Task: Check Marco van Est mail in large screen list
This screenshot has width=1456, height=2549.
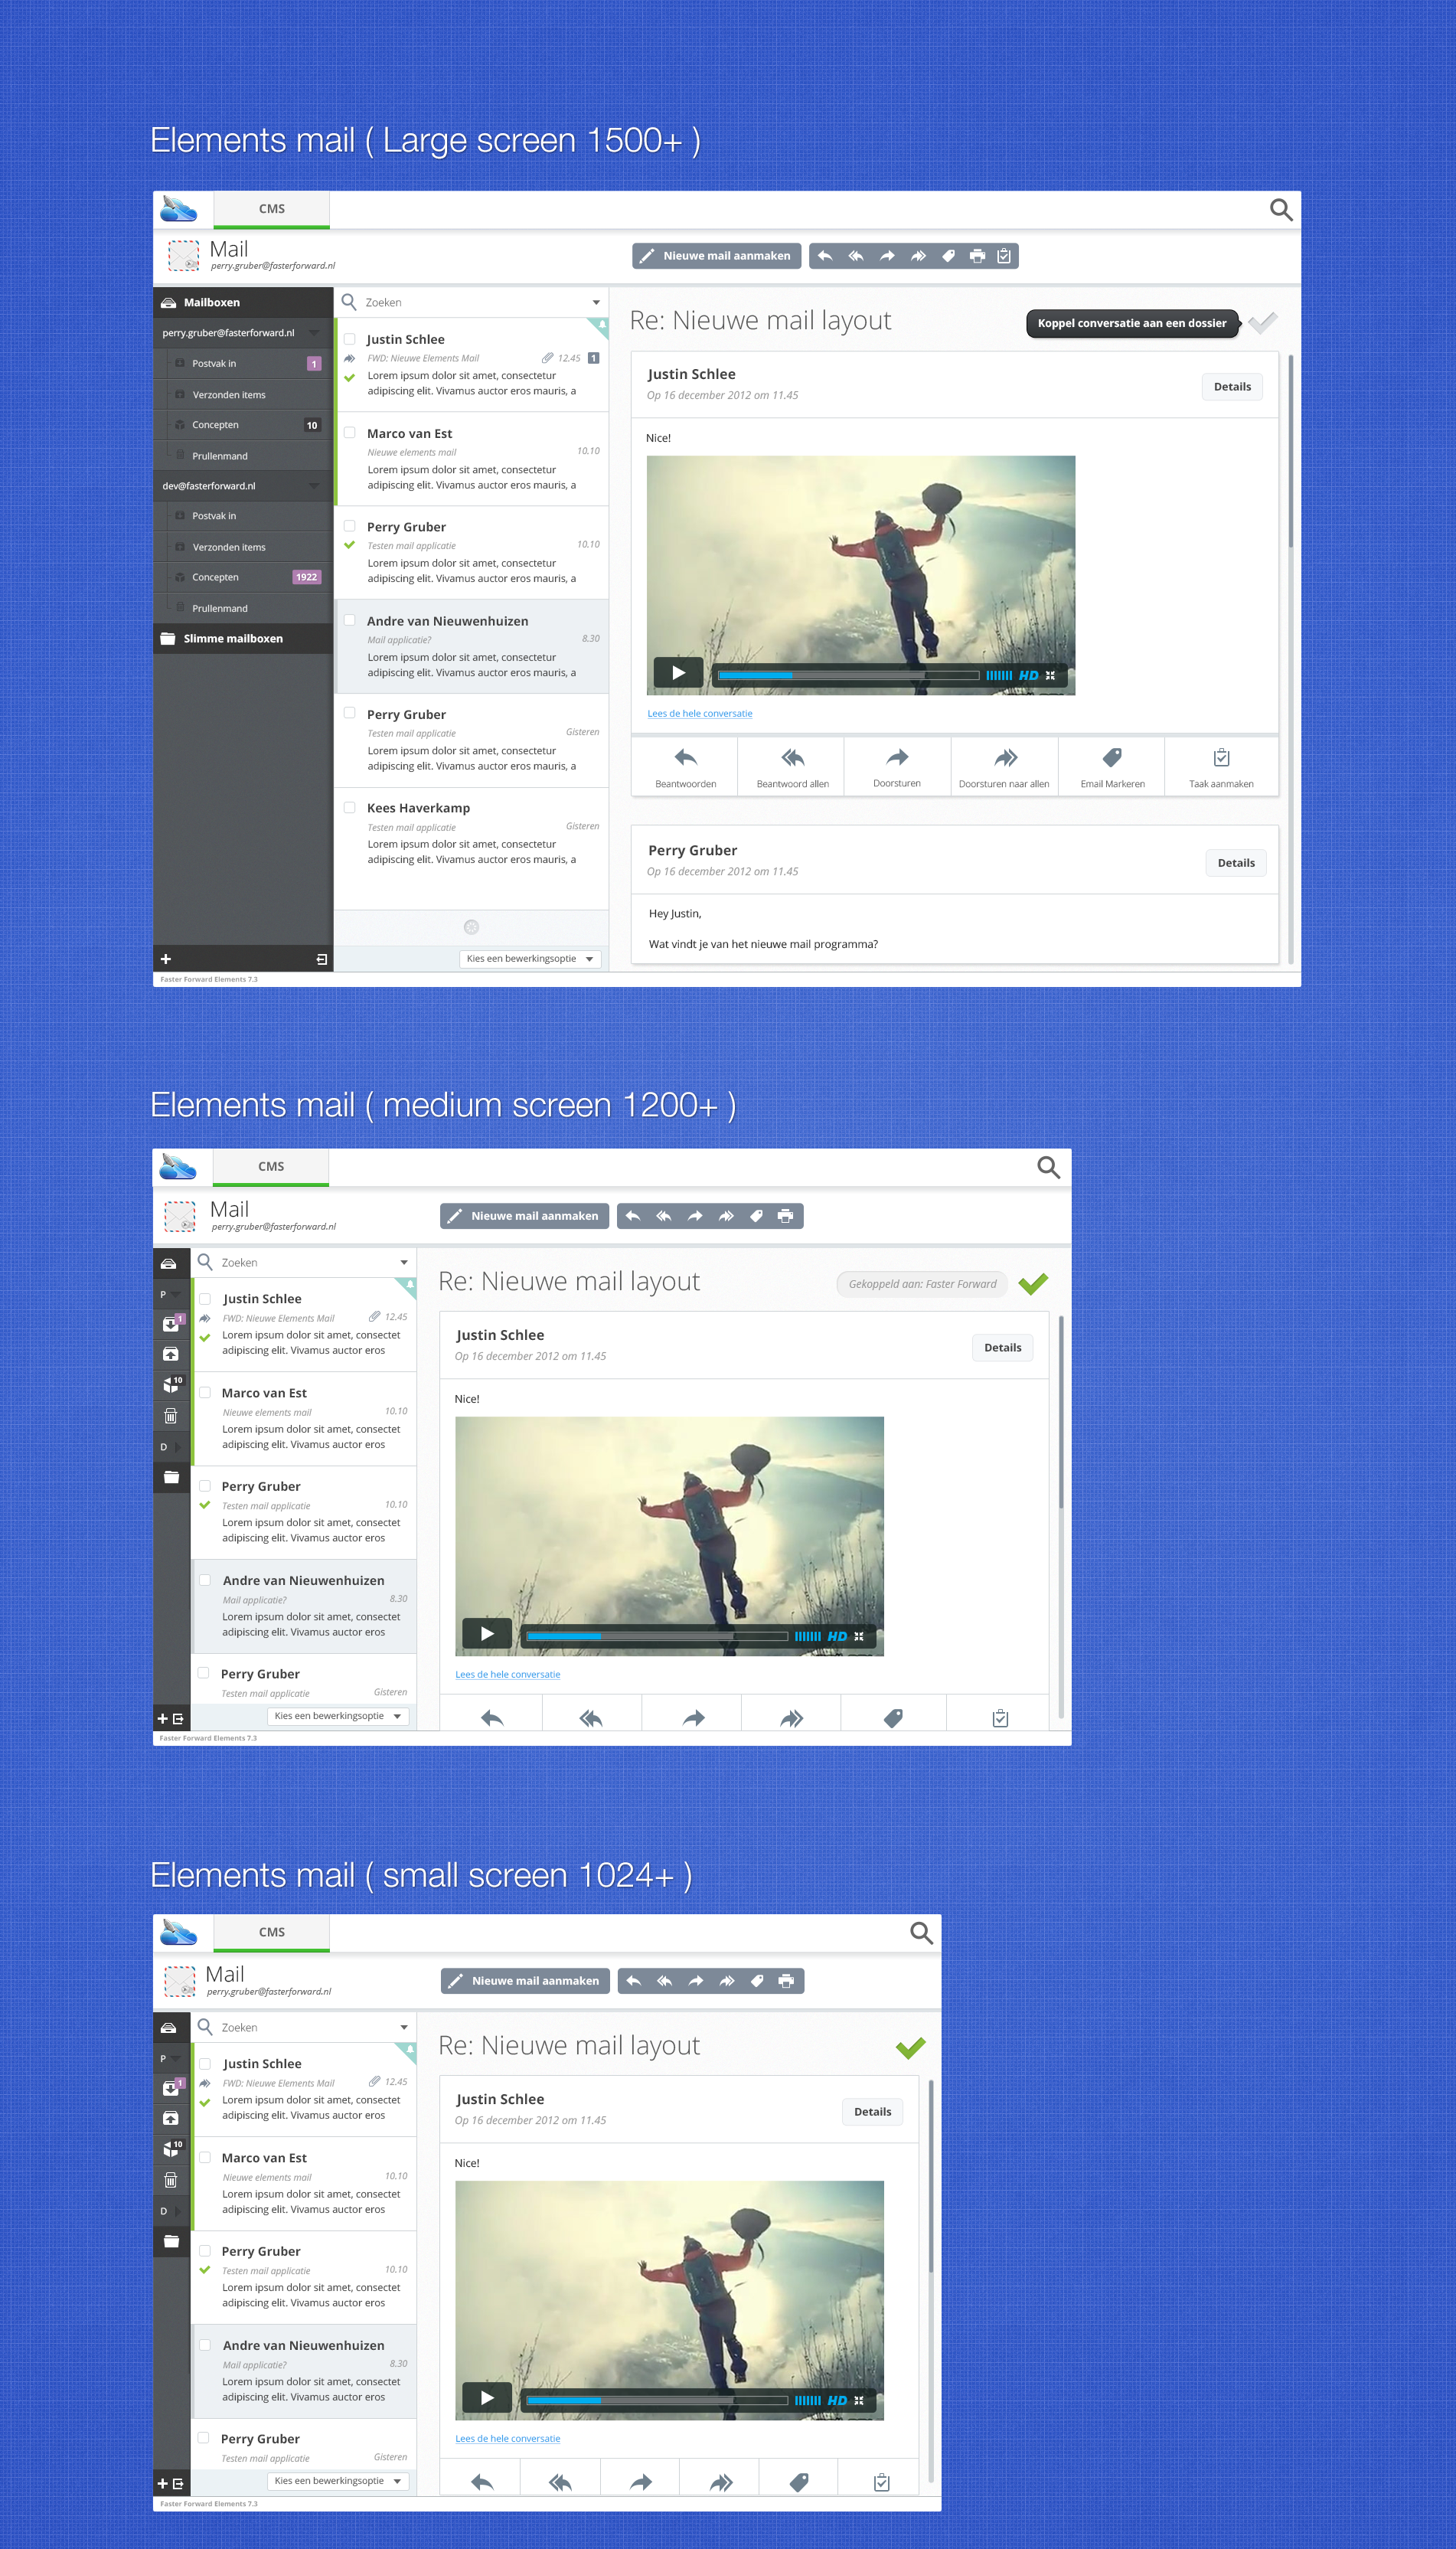Action: point(349,433)
